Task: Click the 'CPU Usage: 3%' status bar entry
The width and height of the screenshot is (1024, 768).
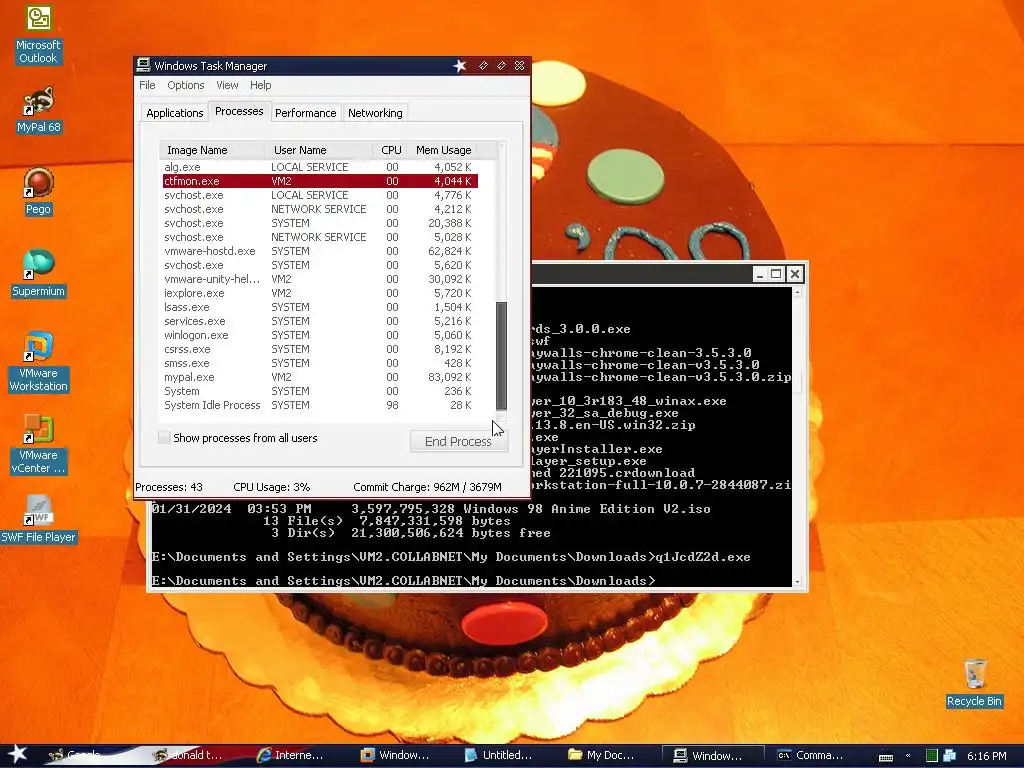Action: coord(272,487)
